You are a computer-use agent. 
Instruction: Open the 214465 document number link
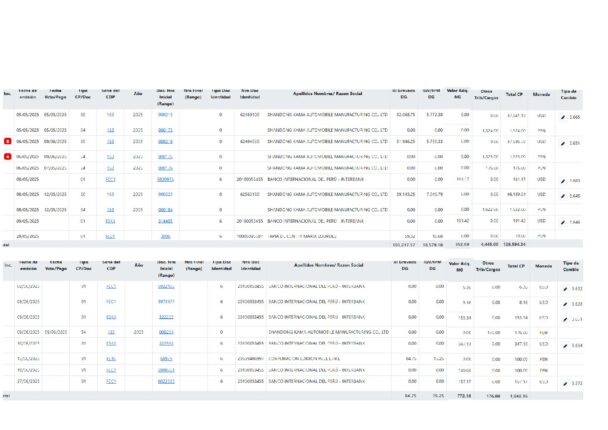point(165,220)
